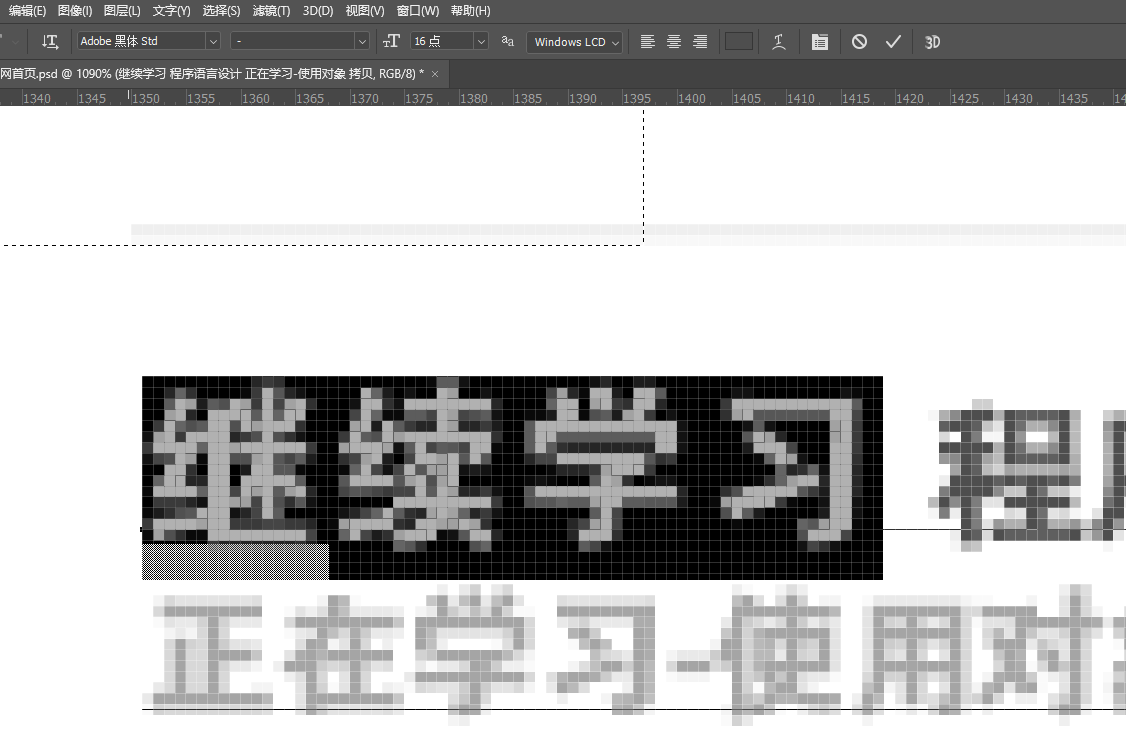Open the 3D(D) menu
This screenshot has width=1126, height=749.
(x=317, y=11)
